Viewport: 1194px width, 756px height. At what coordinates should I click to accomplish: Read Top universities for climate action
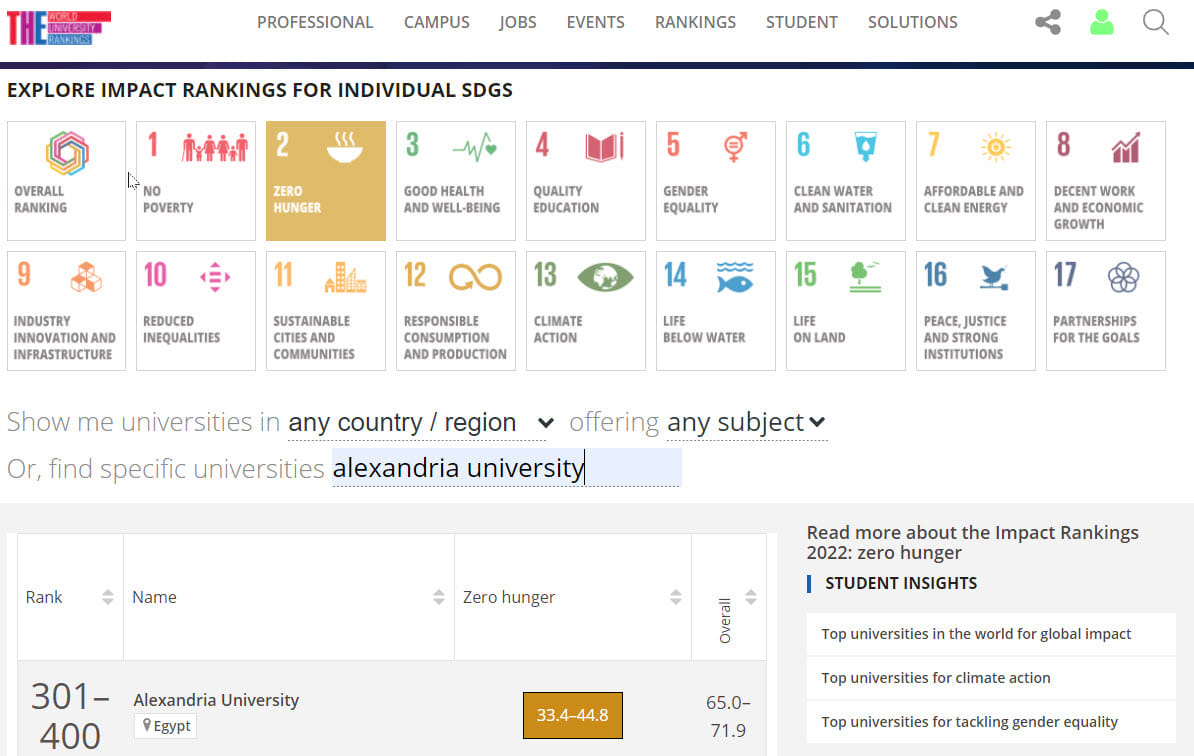point(935,678)
